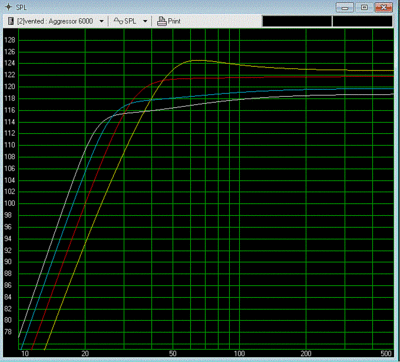
Task: Click the 20 Hz frequency axis label
Action: [x=85, y=354]
